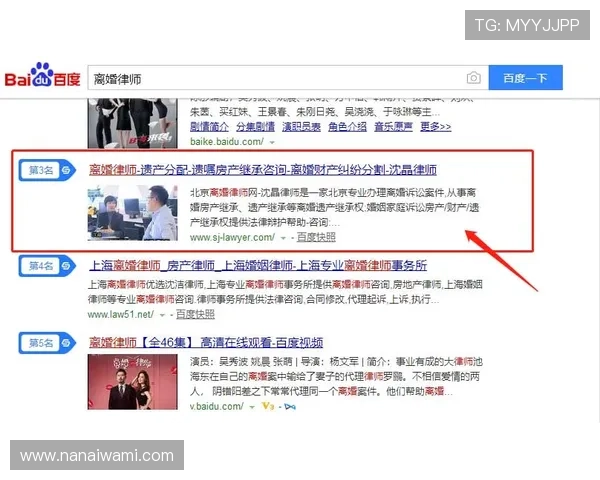
Task: Open the 角色介绍 link
Action: [347, 127]
